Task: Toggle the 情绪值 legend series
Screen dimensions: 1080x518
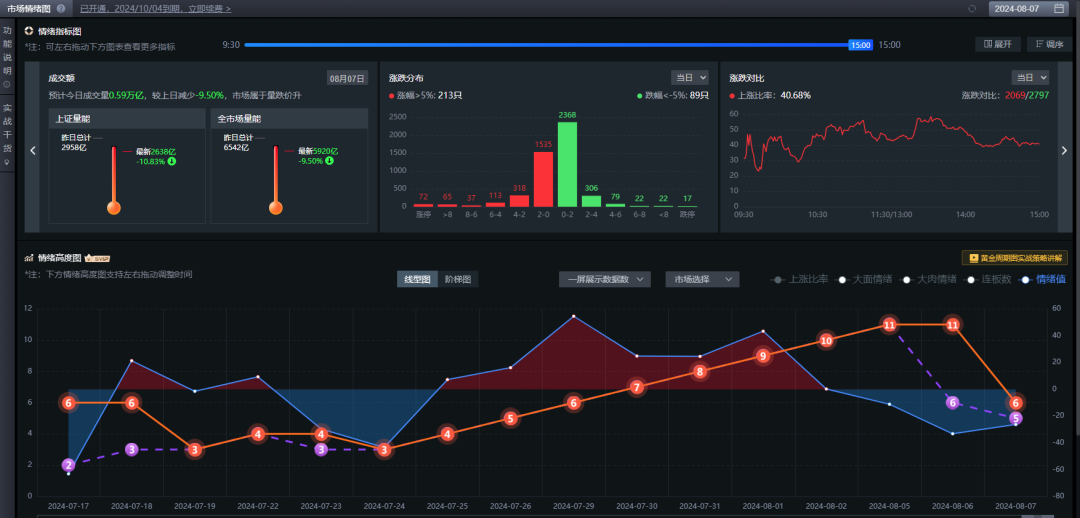Action: [1043, 280]
